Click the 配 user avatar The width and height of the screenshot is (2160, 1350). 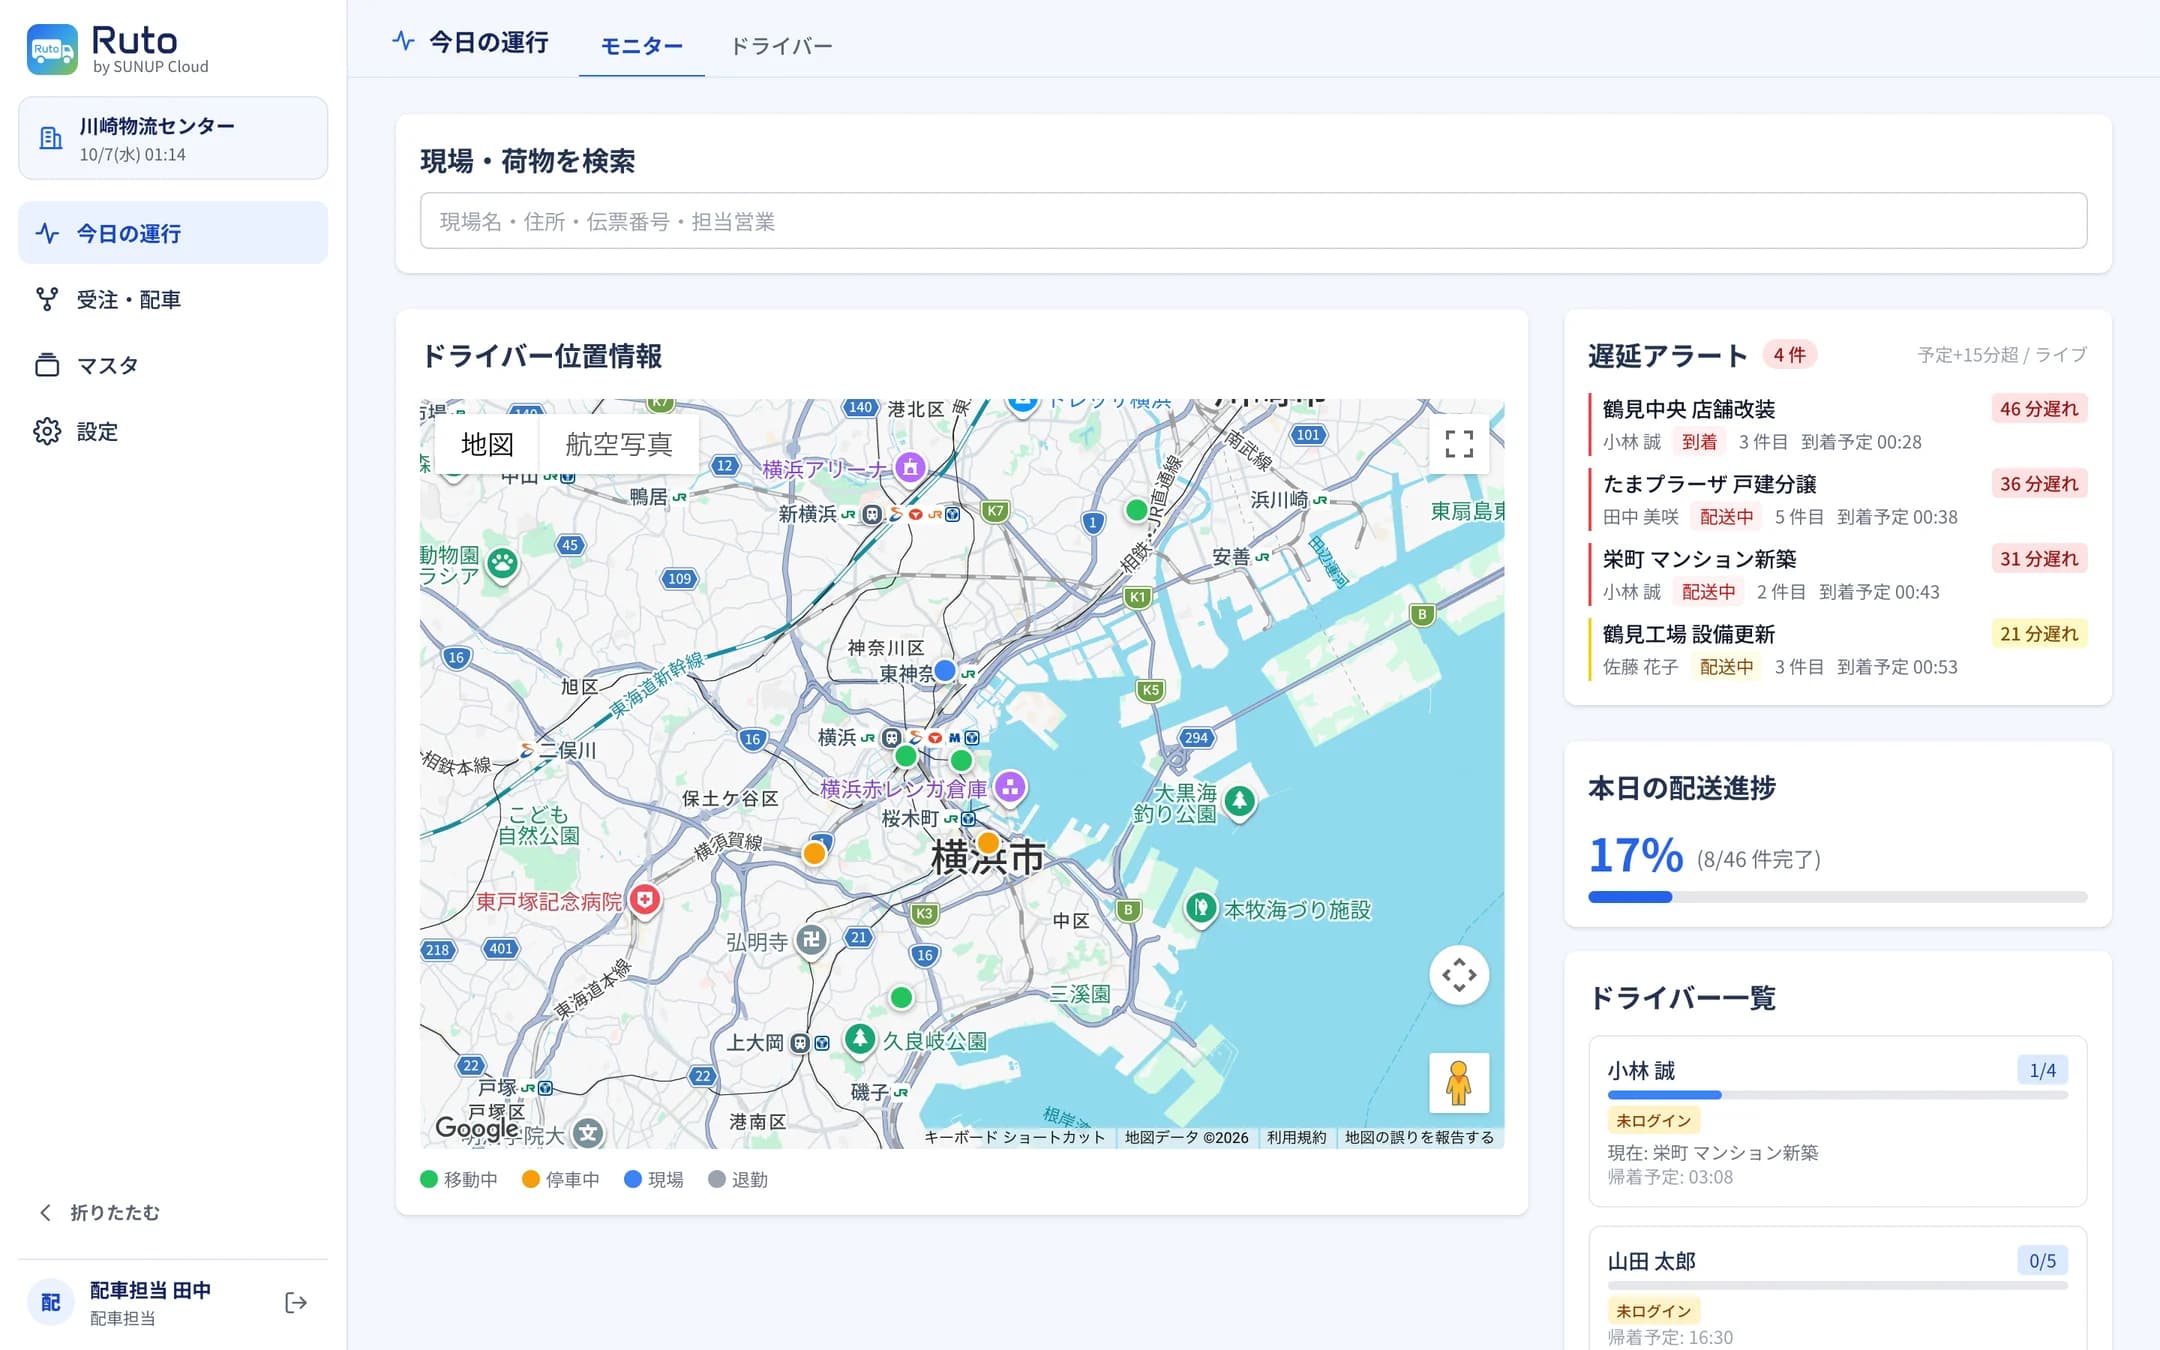click(x=51, y=1302)
